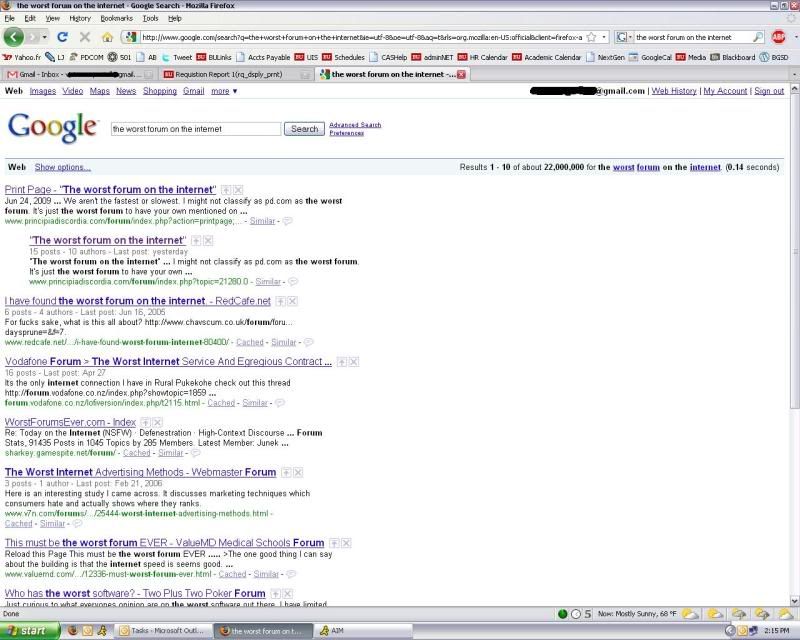Expand 'Show options...' for search results

click(63, 167)
